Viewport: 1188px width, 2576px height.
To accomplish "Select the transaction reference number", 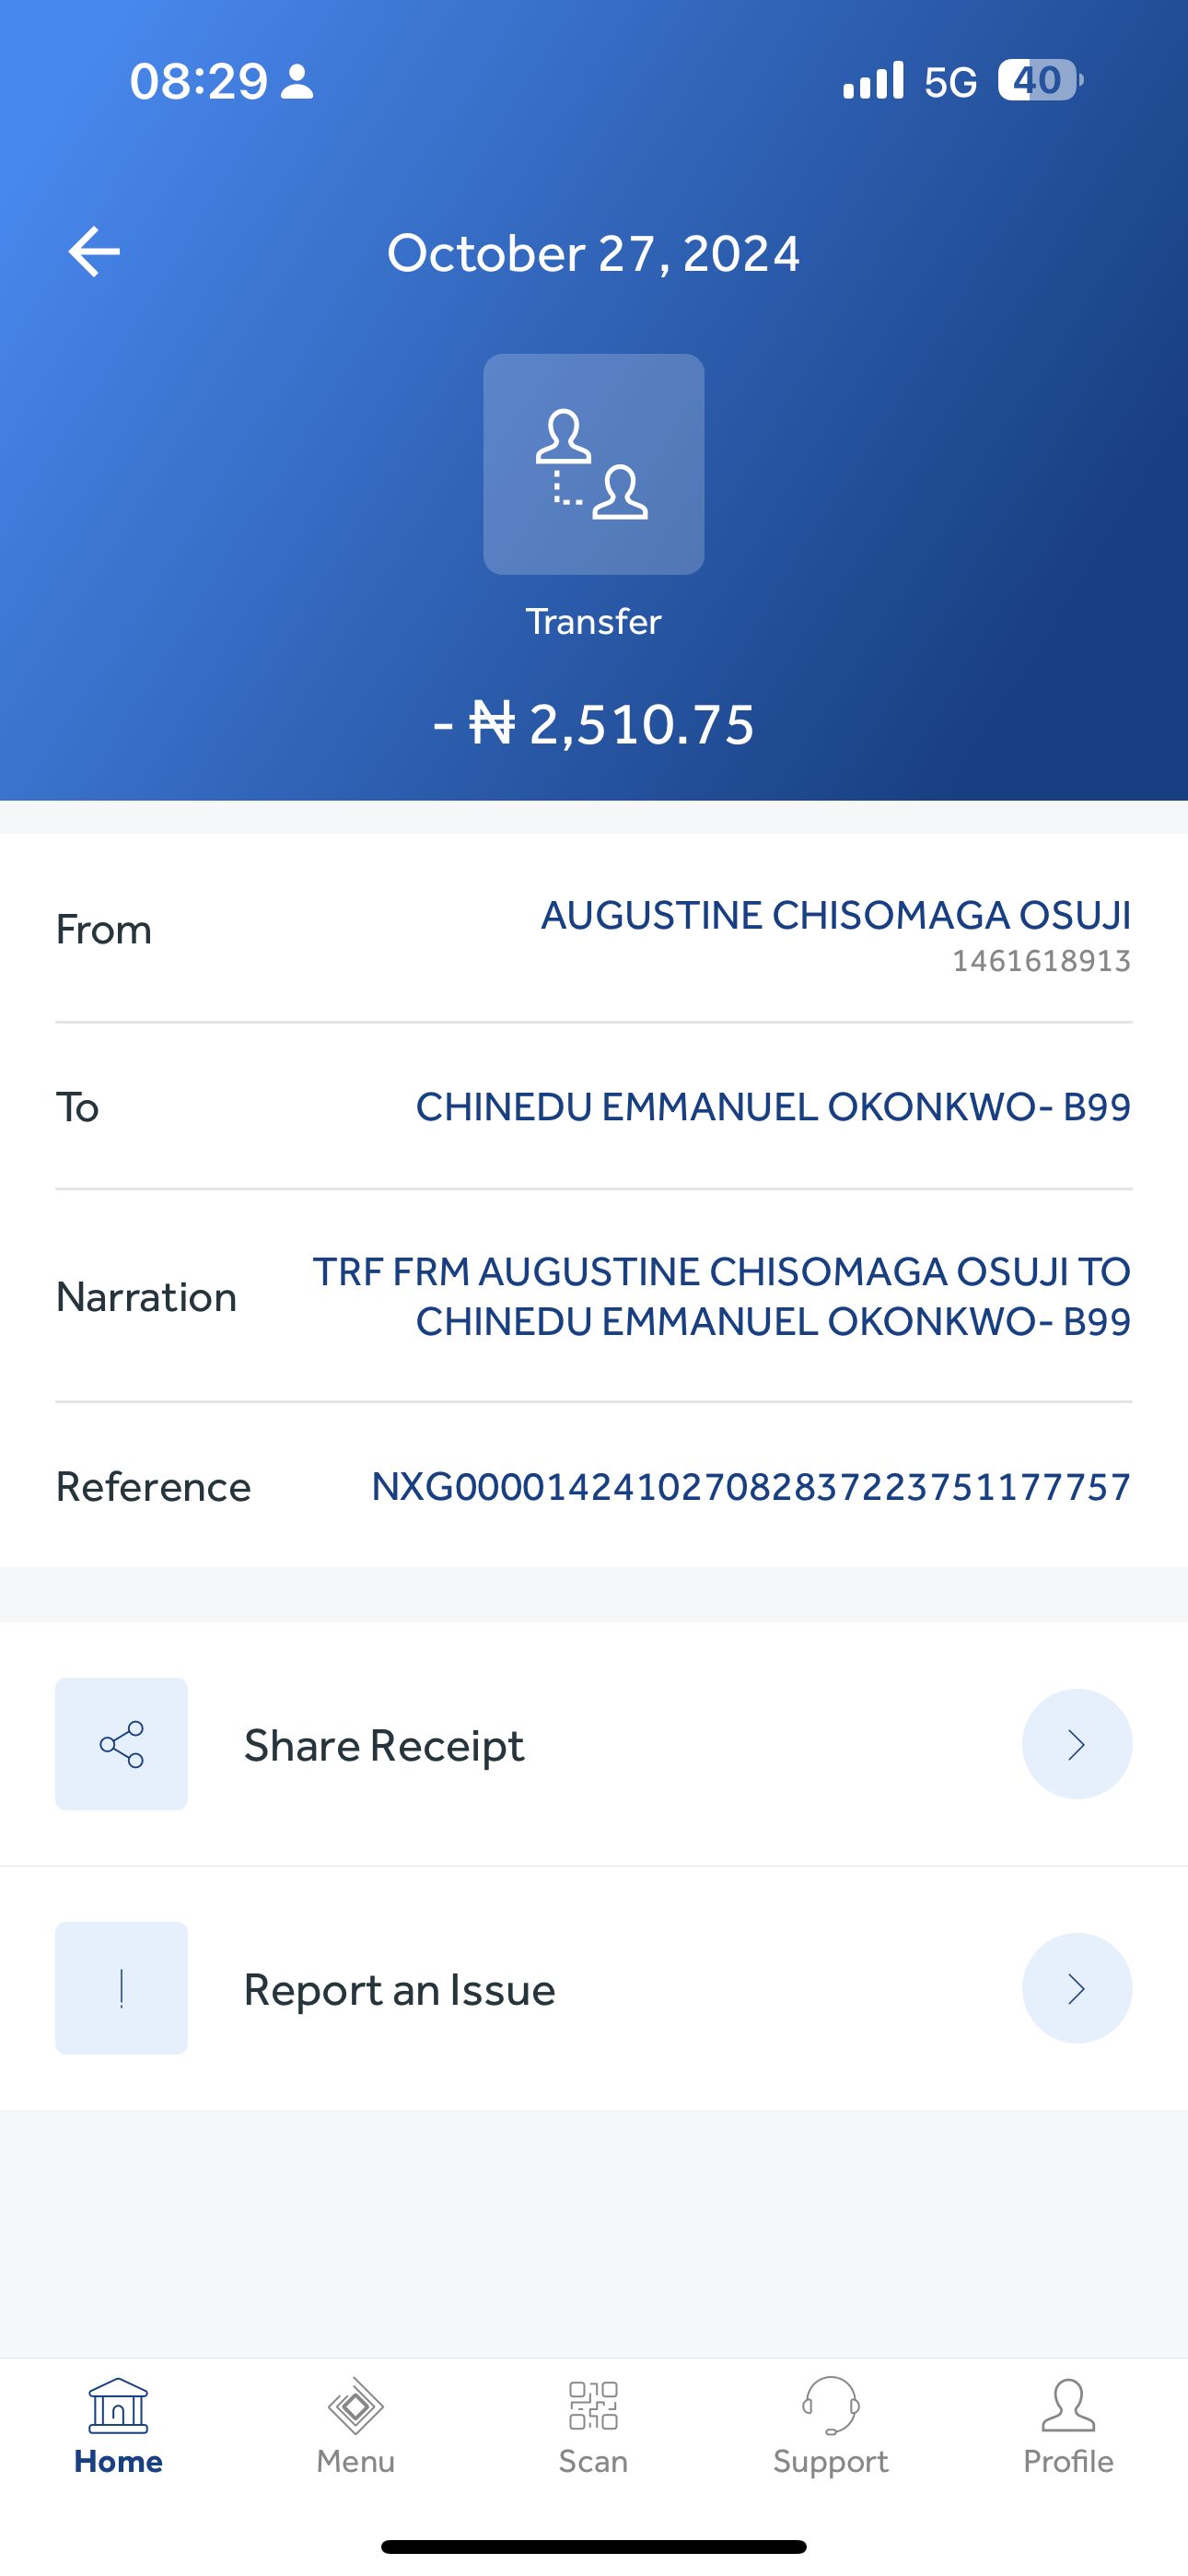I will [750, 1487].
